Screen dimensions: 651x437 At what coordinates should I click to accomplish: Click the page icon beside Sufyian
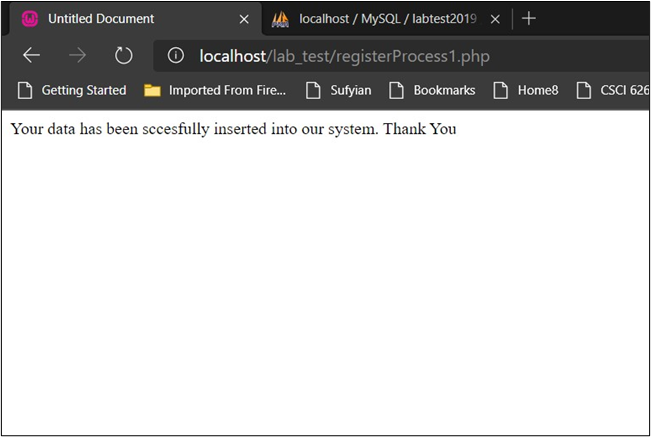(313, 90)
